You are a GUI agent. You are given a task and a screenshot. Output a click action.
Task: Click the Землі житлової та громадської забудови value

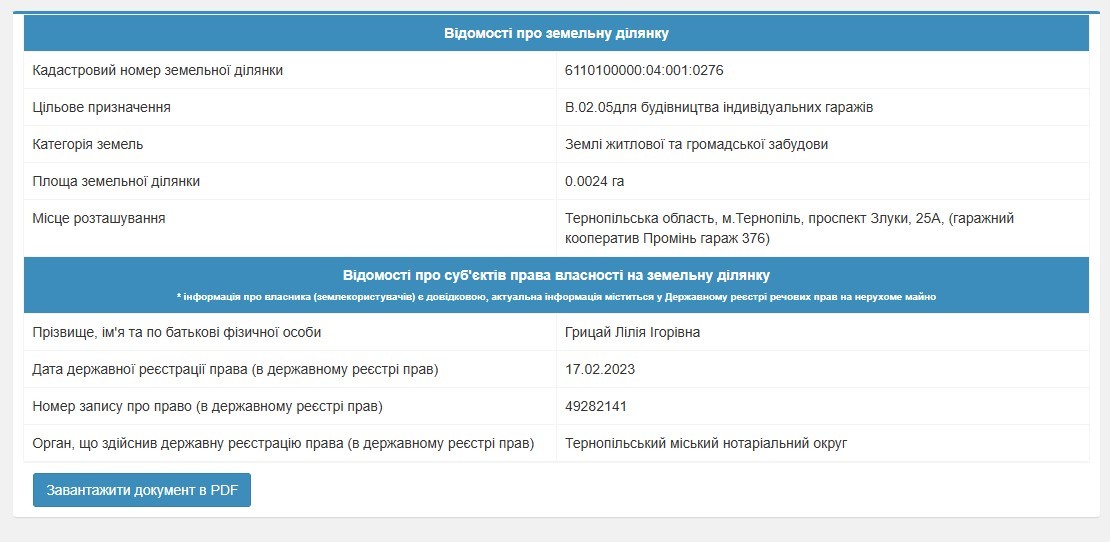[697, 144]
